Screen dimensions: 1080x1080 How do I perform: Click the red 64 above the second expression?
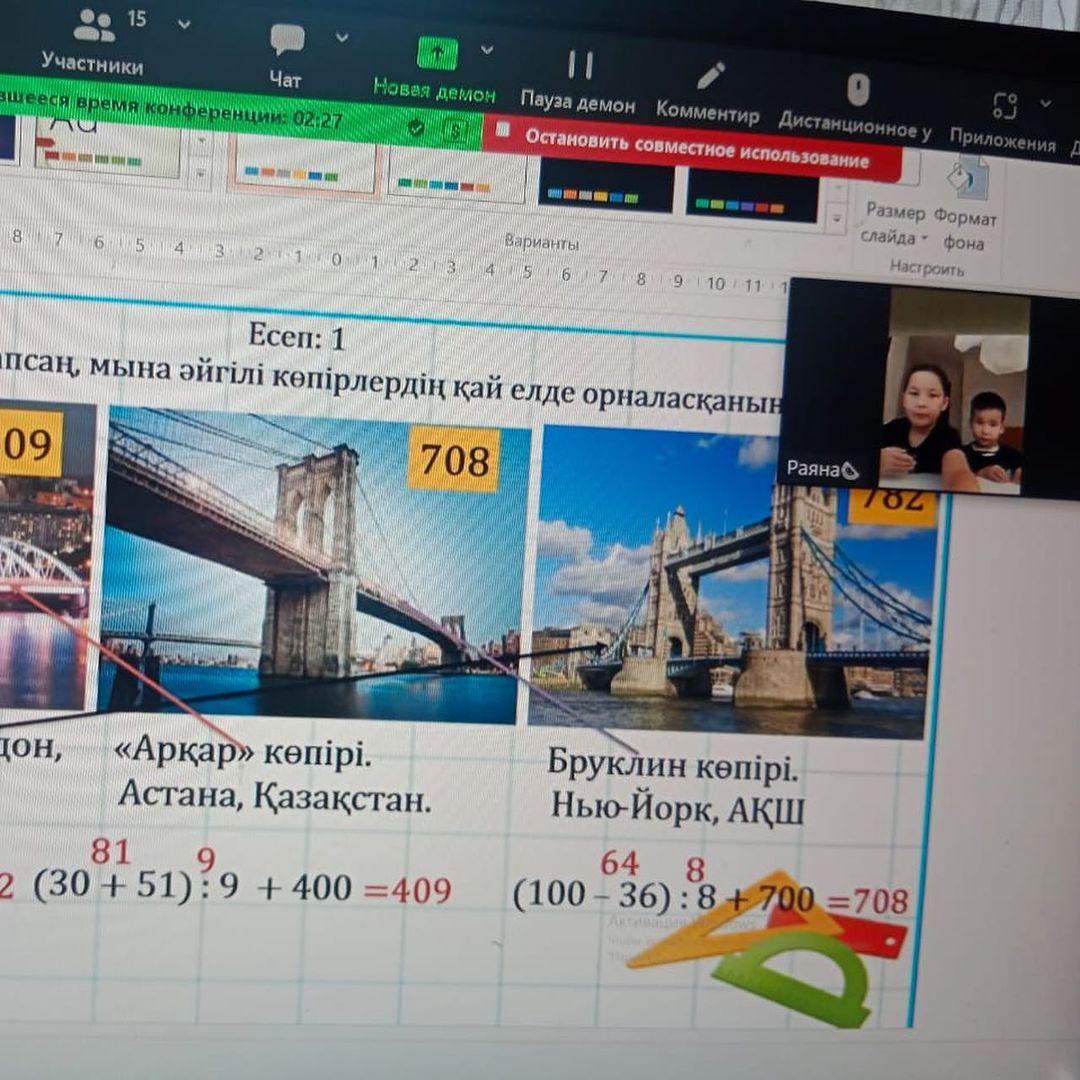click(620, 862)
